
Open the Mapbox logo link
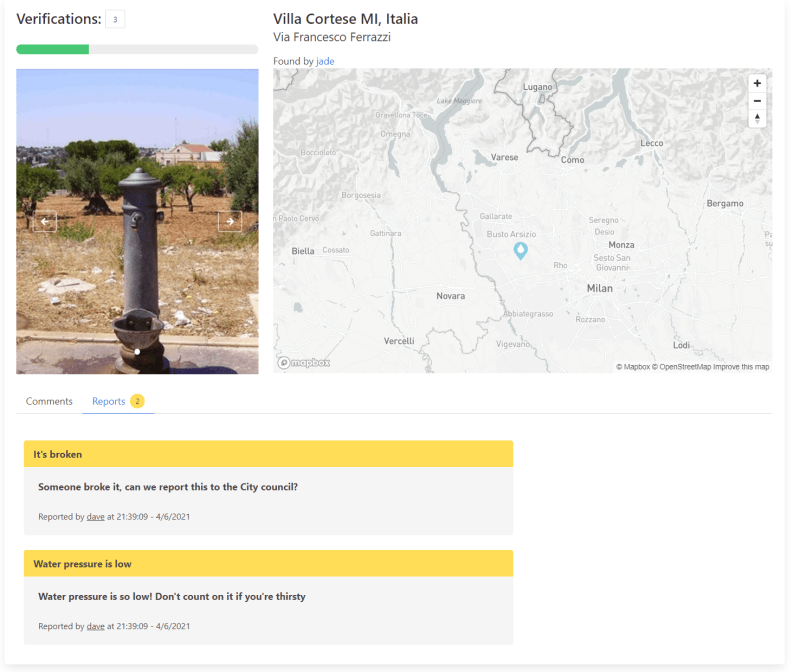(304, 362)
